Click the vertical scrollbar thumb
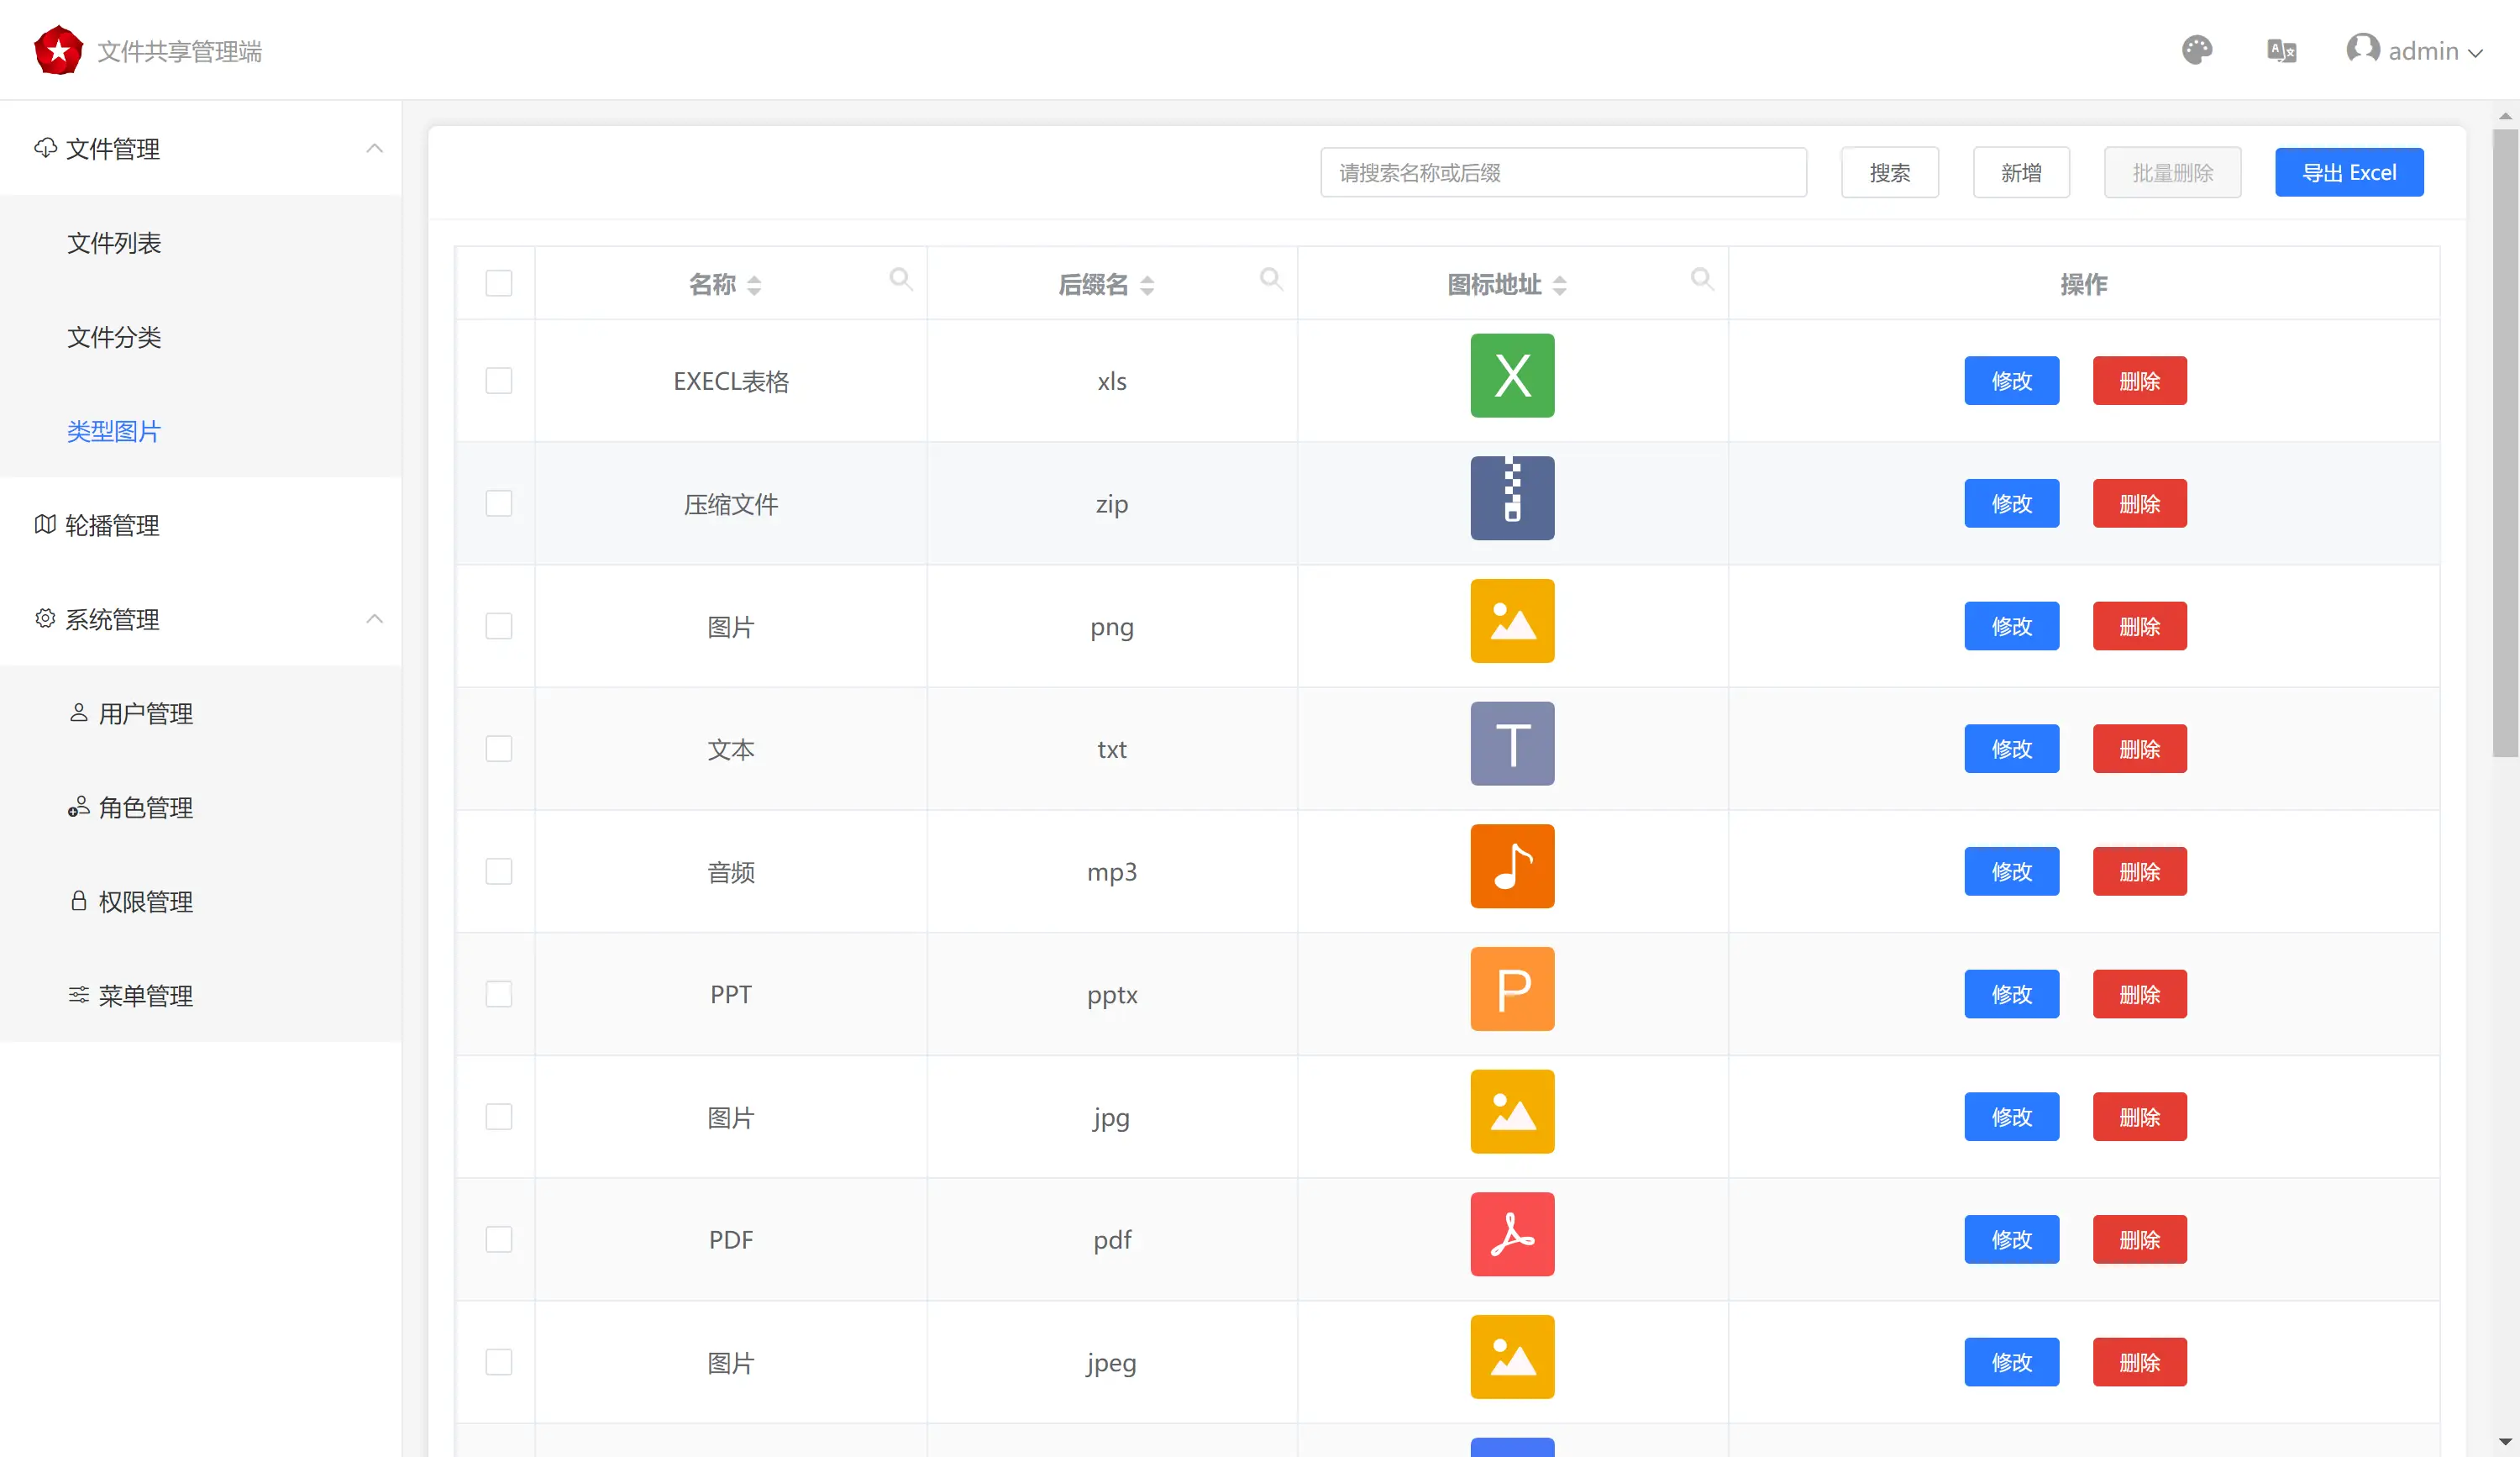This screenshot has height=1457, width=2520. pyautogui.click(x=2505, y=443)
